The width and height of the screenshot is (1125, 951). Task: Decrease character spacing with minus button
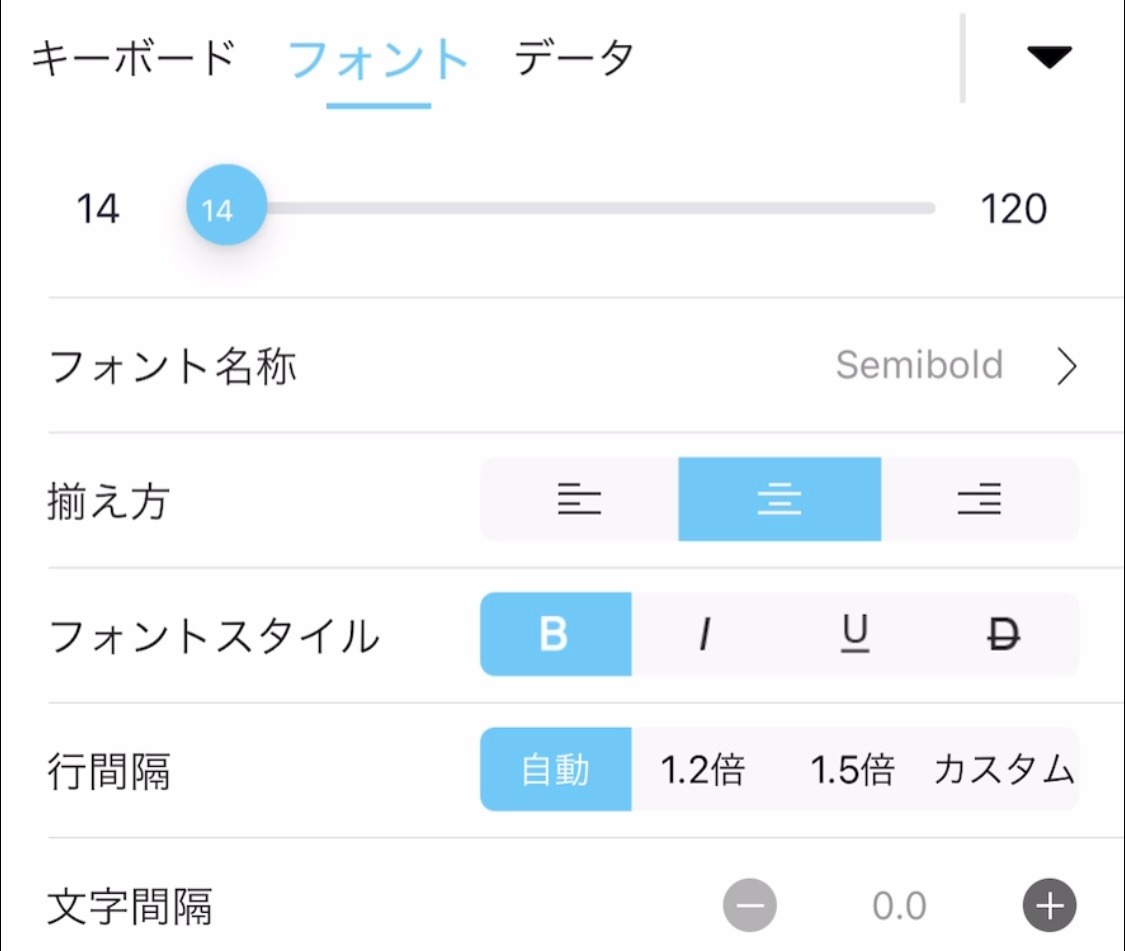(x=750, y=905)
